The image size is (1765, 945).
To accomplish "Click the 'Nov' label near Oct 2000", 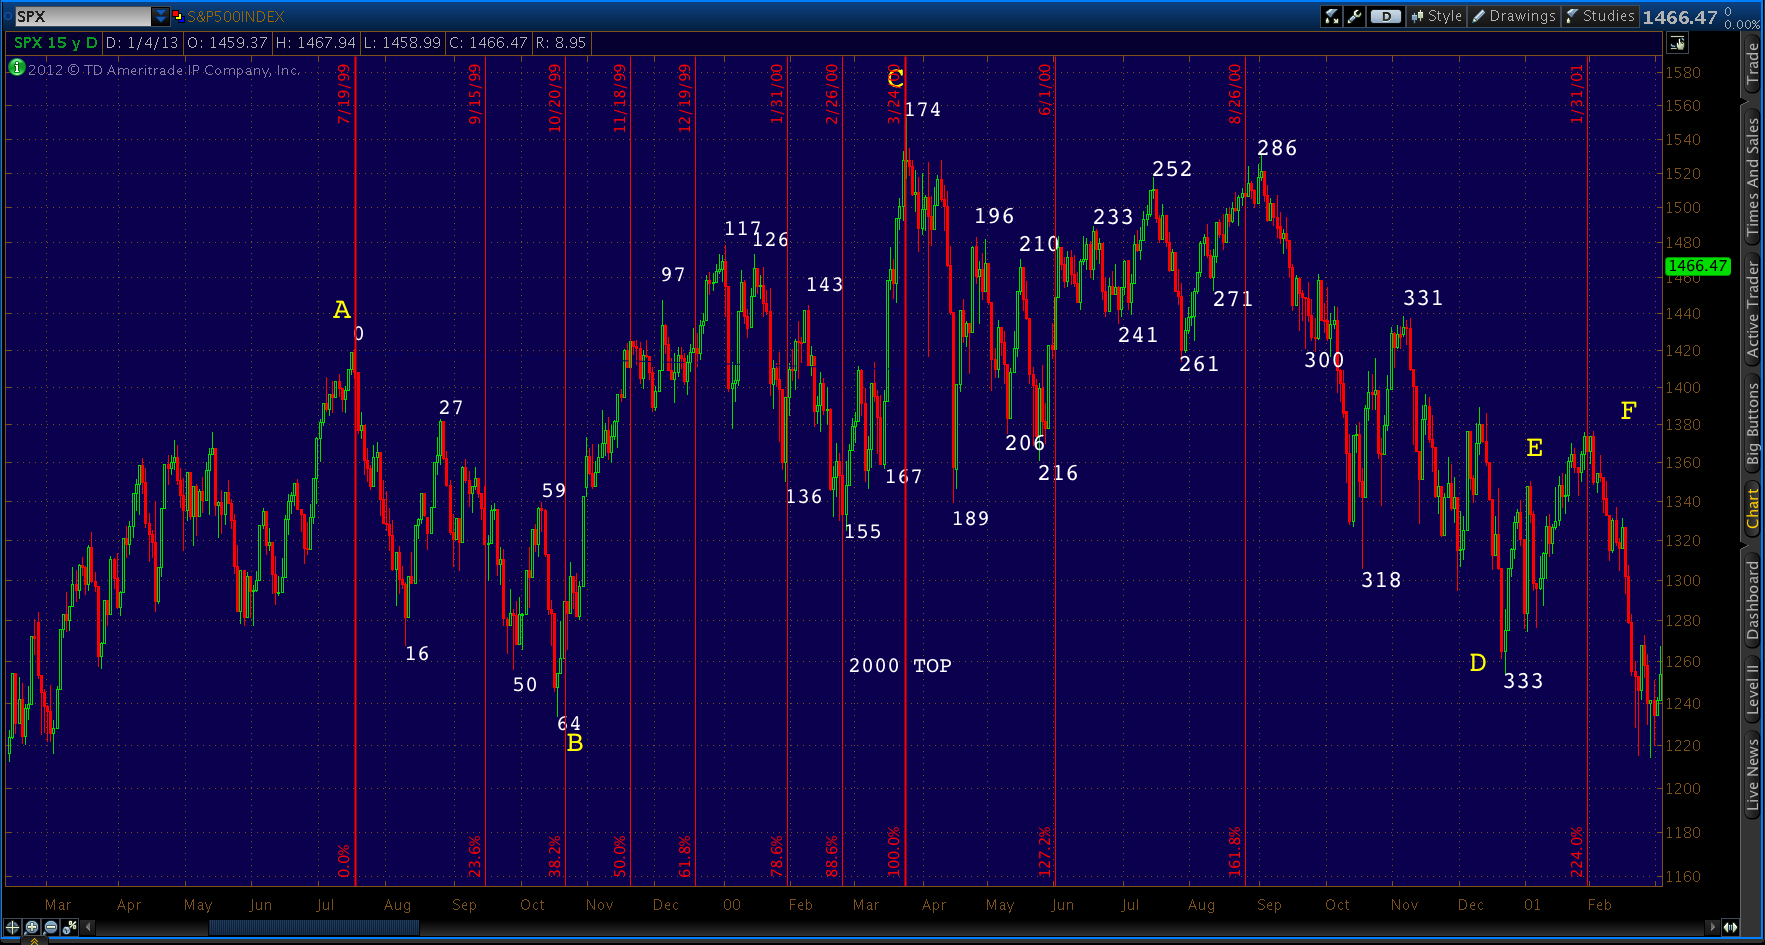I will click(1404, 905).
